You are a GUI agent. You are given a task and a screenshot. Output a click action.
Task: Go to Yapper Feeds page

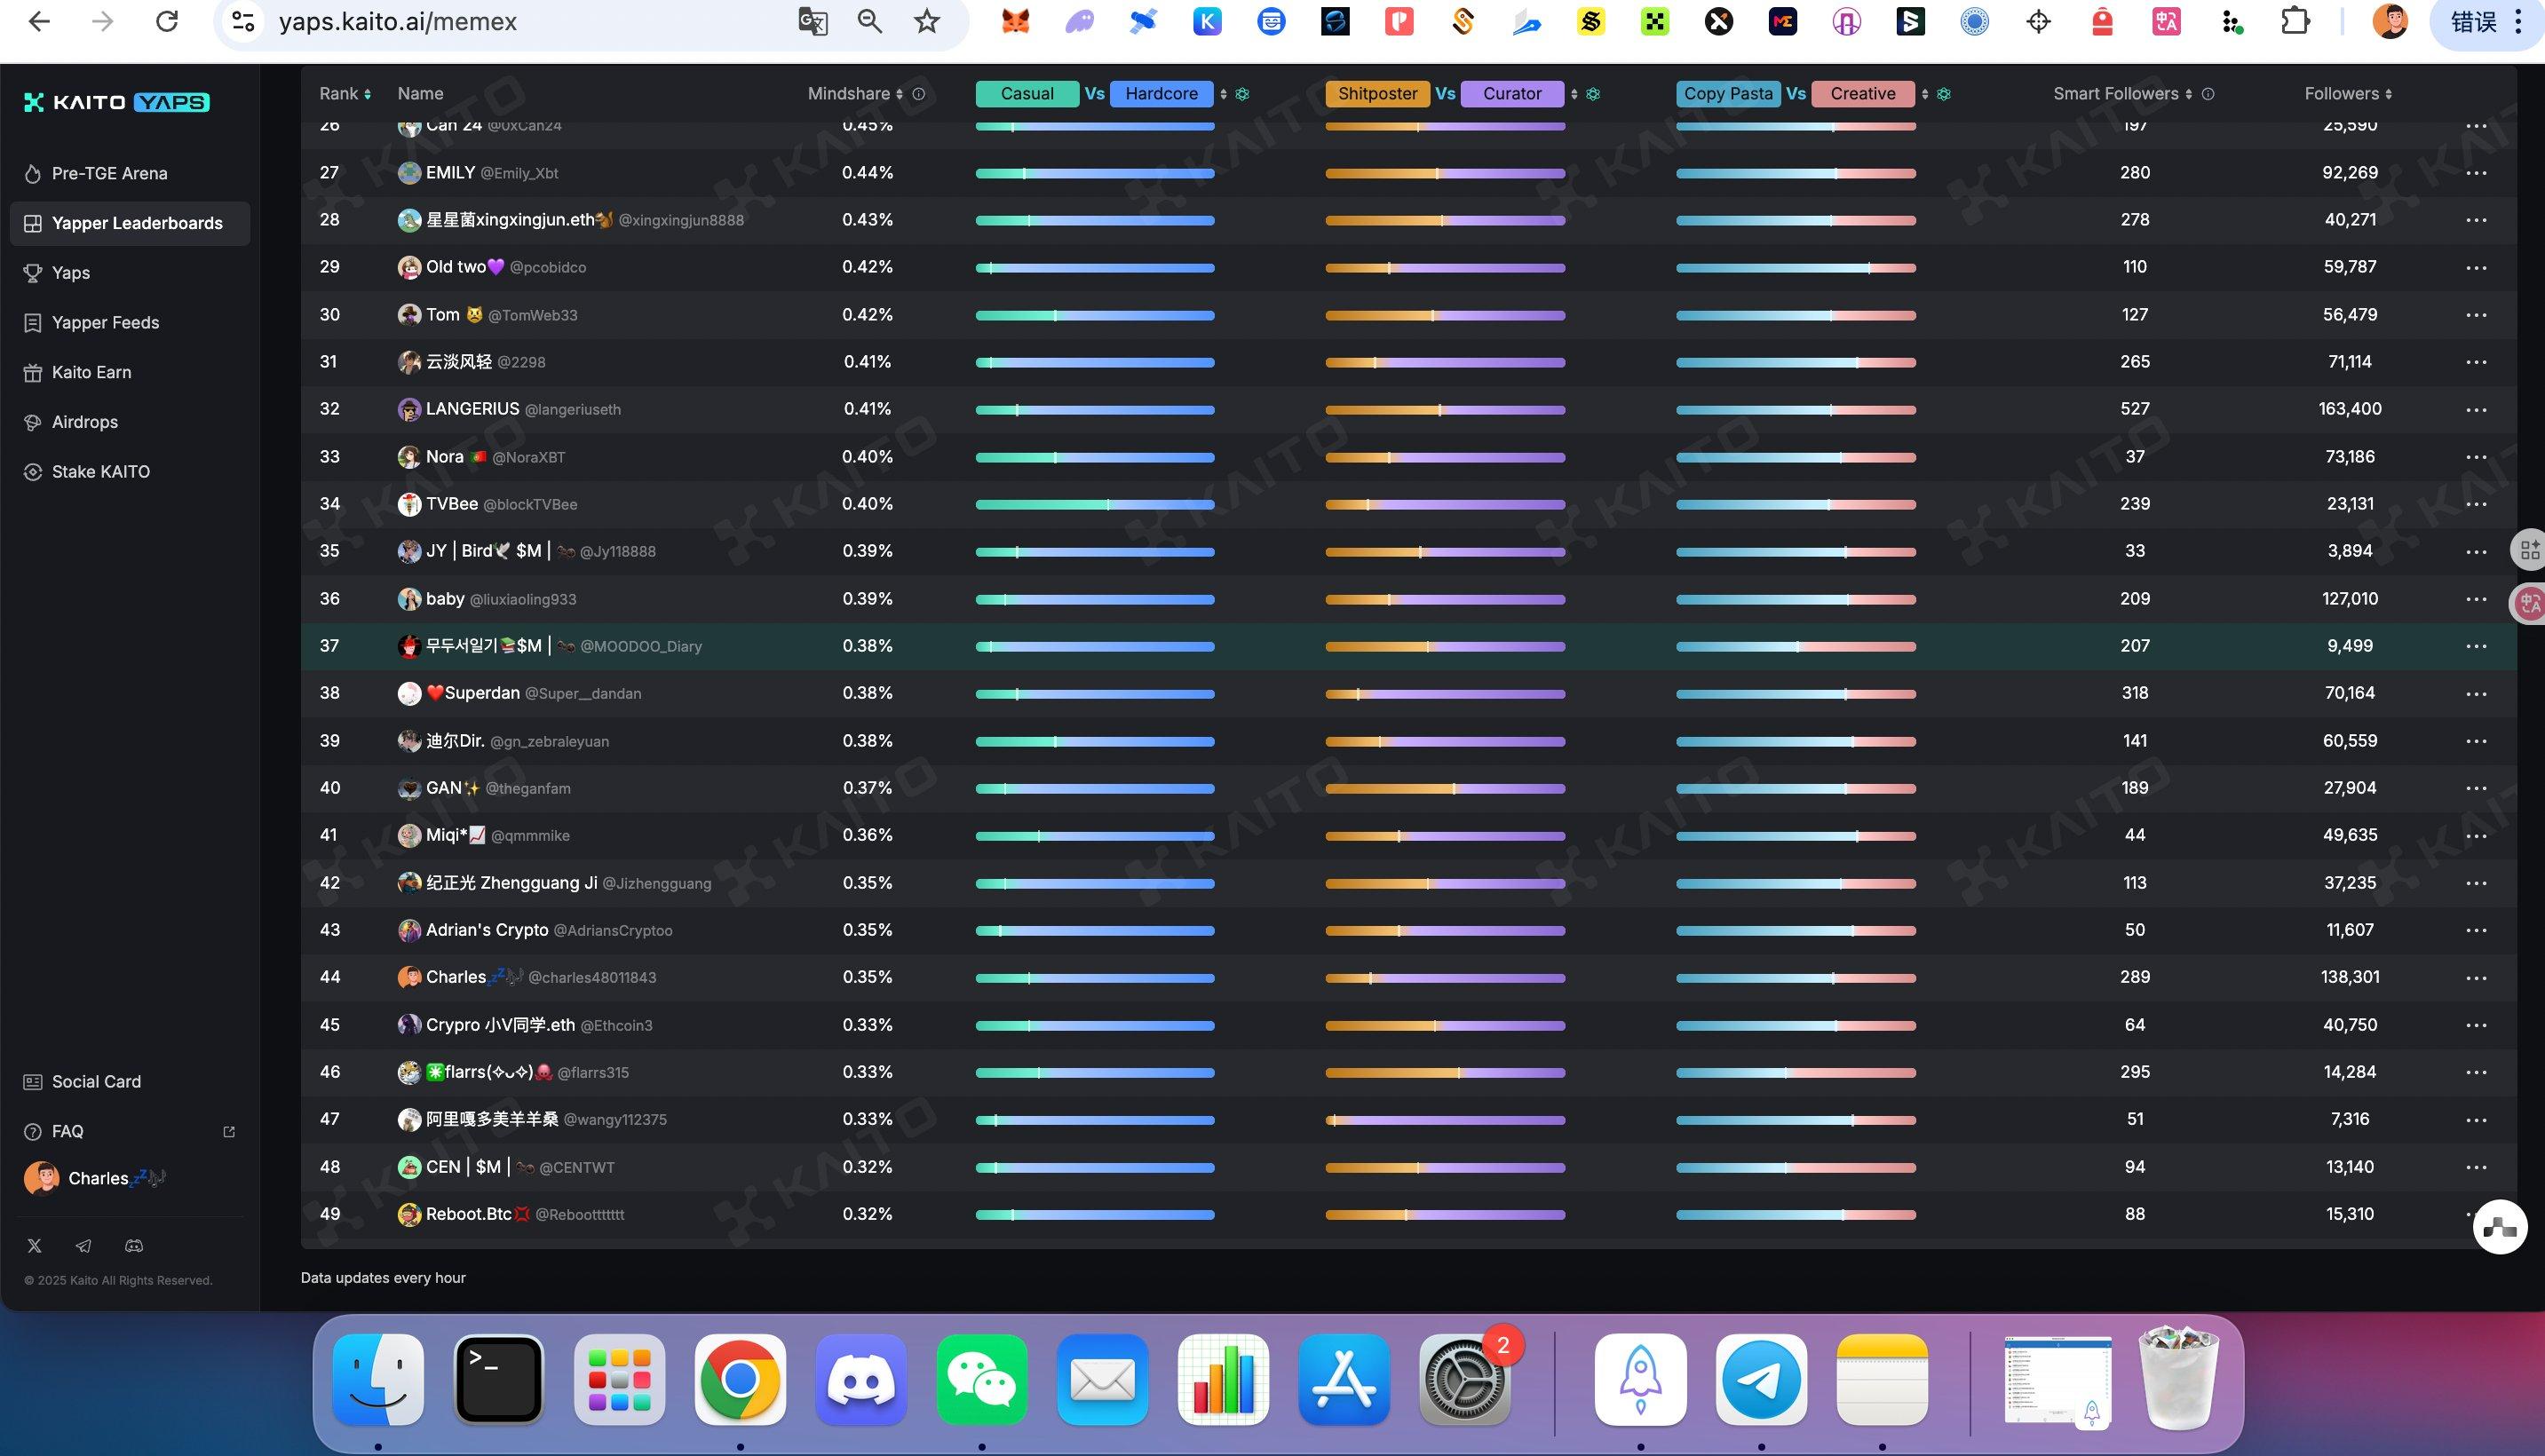tap(105, 322)
